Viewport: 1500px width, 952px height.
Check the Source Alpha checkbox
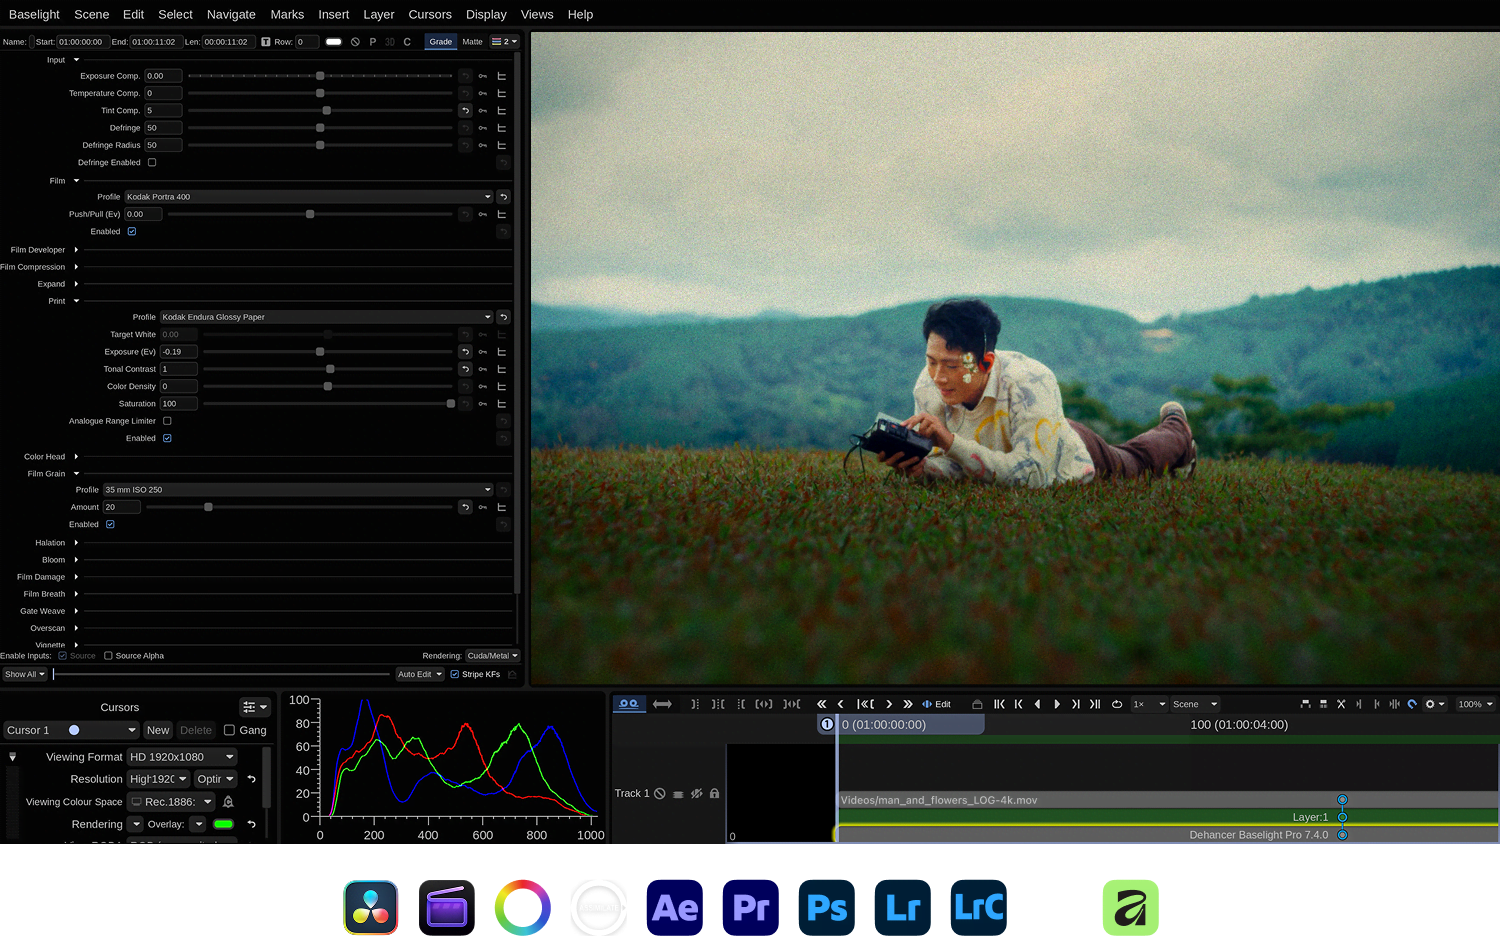pos(108,656)
